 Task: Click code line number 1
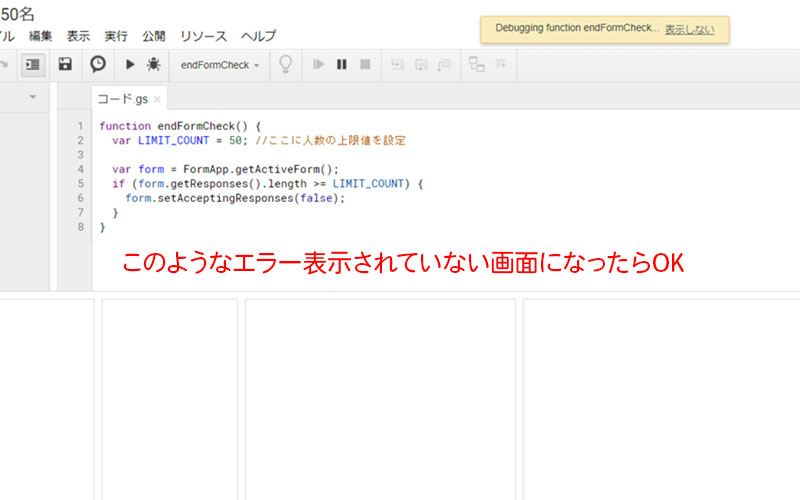tap(80, 126)
